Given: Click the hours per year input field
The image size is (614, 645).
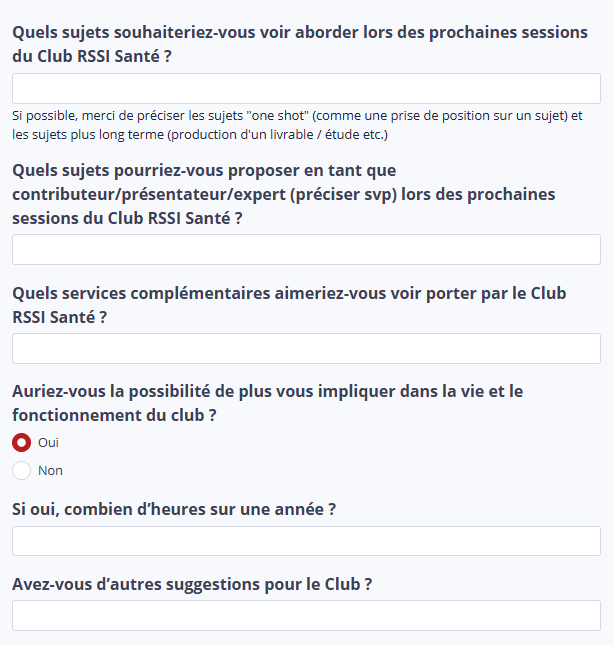Looking at the screenshot, I should (306, 541).
